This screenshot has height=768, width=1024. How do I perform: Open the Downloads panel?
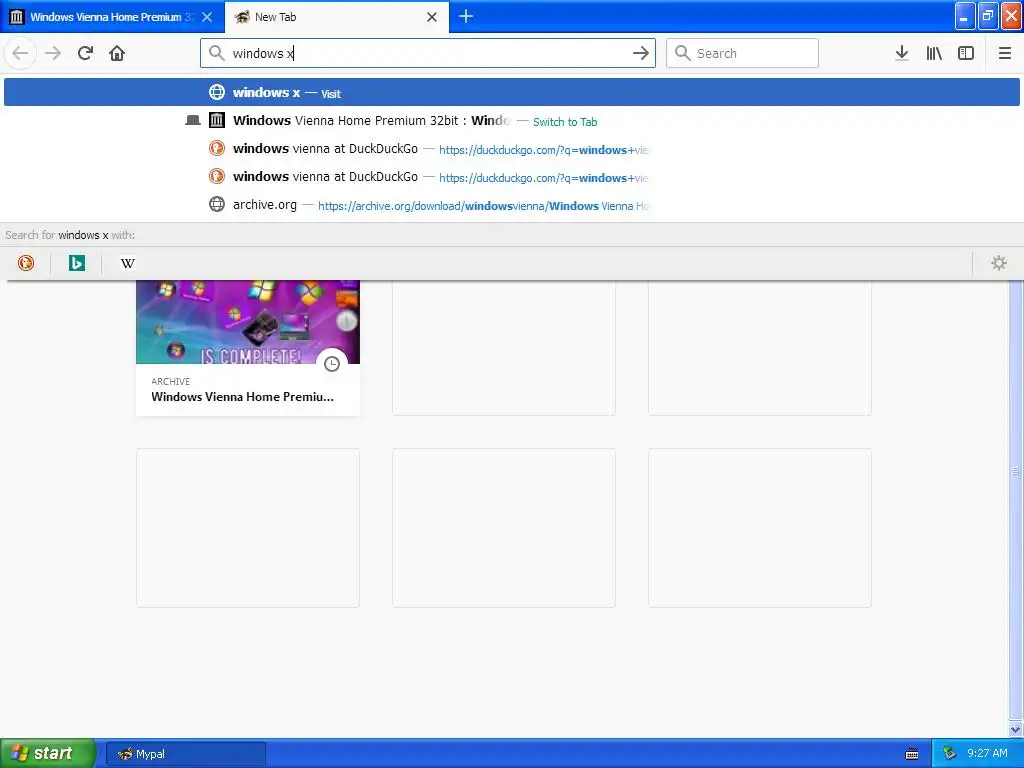[902, 53]
